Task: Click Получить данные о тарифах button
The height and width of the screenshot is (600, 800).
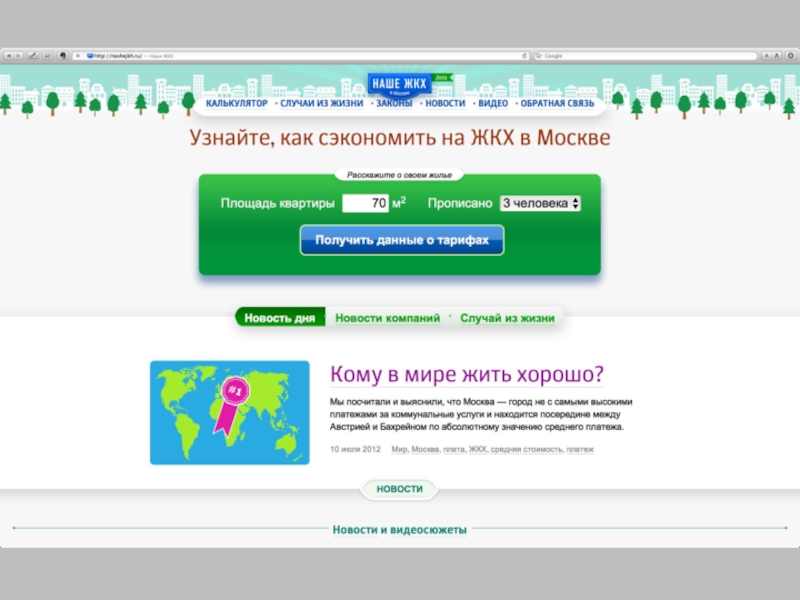Action: 402,240
